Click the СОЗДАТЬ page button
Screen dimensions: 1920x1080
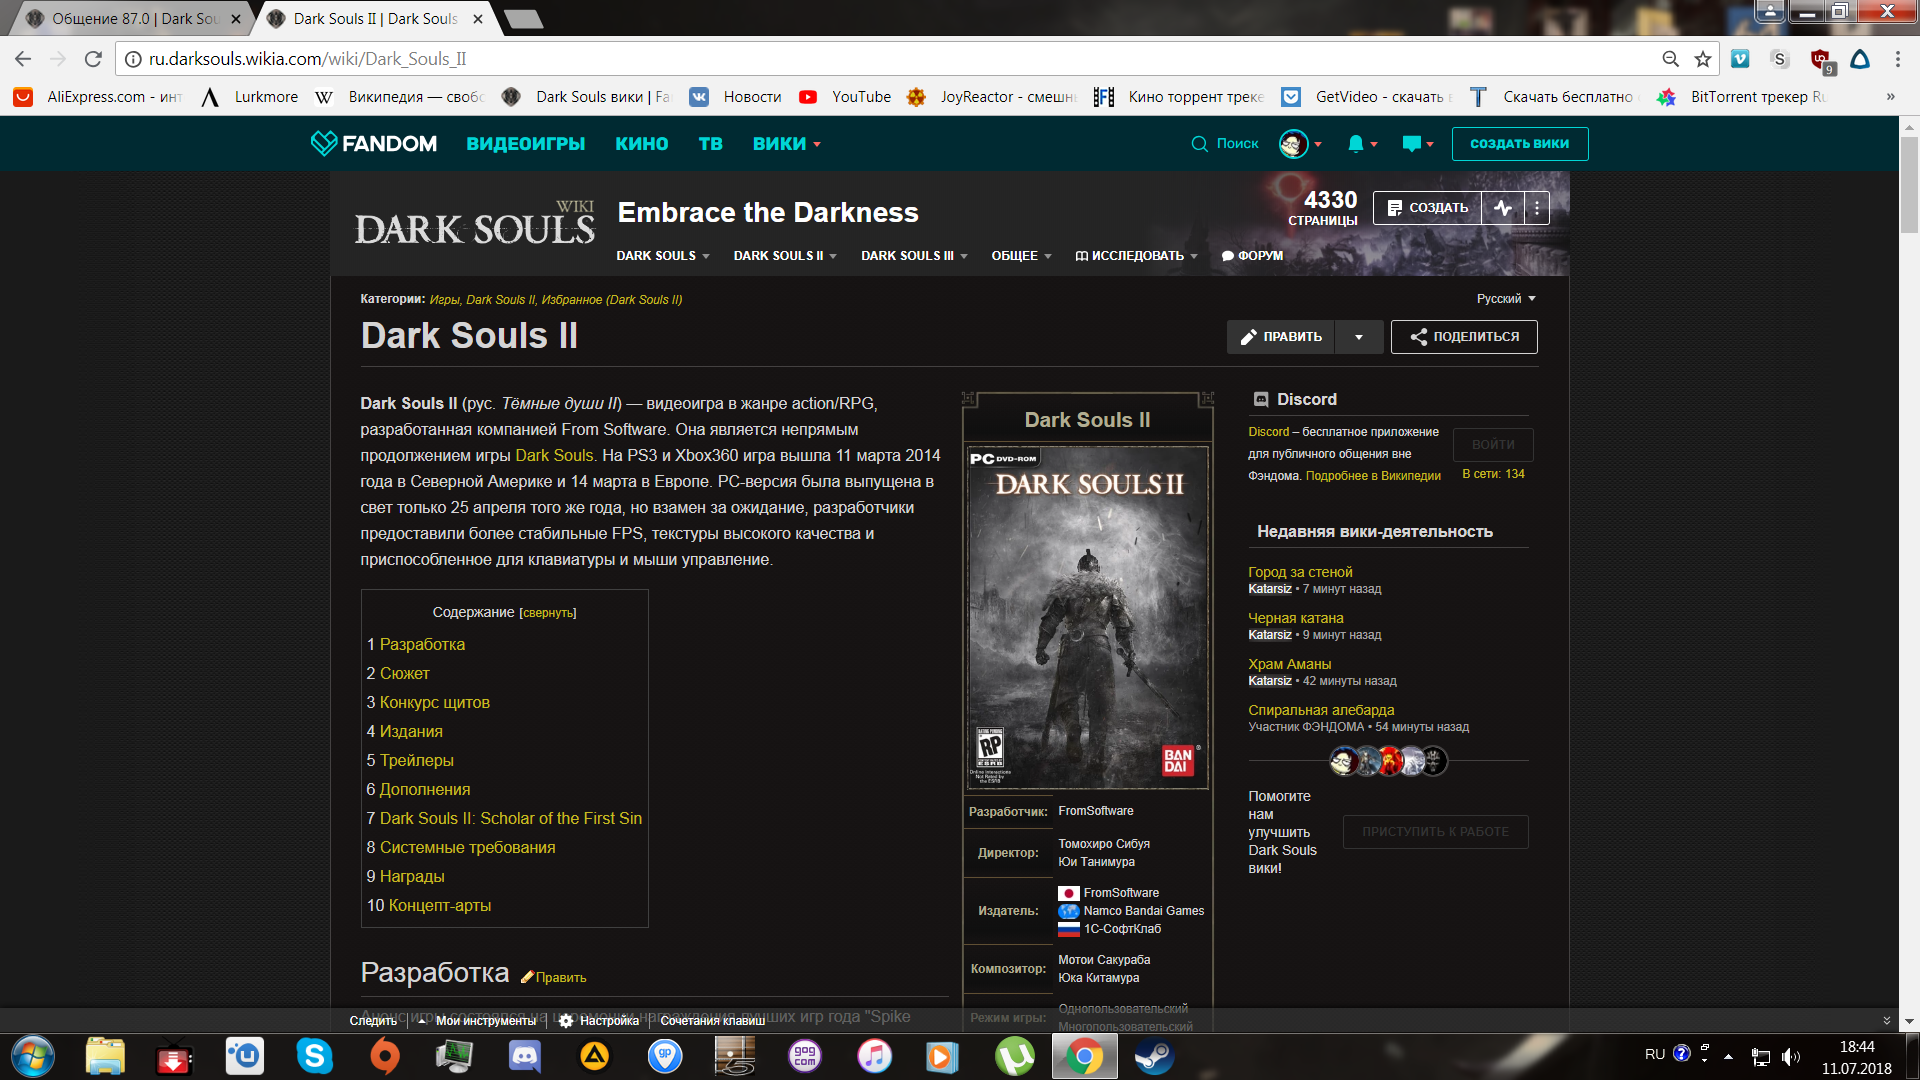pyautogui.click(x=1427, y=208)
